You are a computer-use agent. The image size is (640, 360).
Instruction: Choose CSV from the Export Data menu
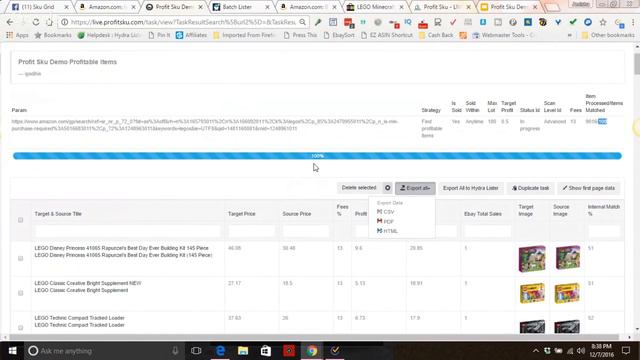click(x=386, y=212)
